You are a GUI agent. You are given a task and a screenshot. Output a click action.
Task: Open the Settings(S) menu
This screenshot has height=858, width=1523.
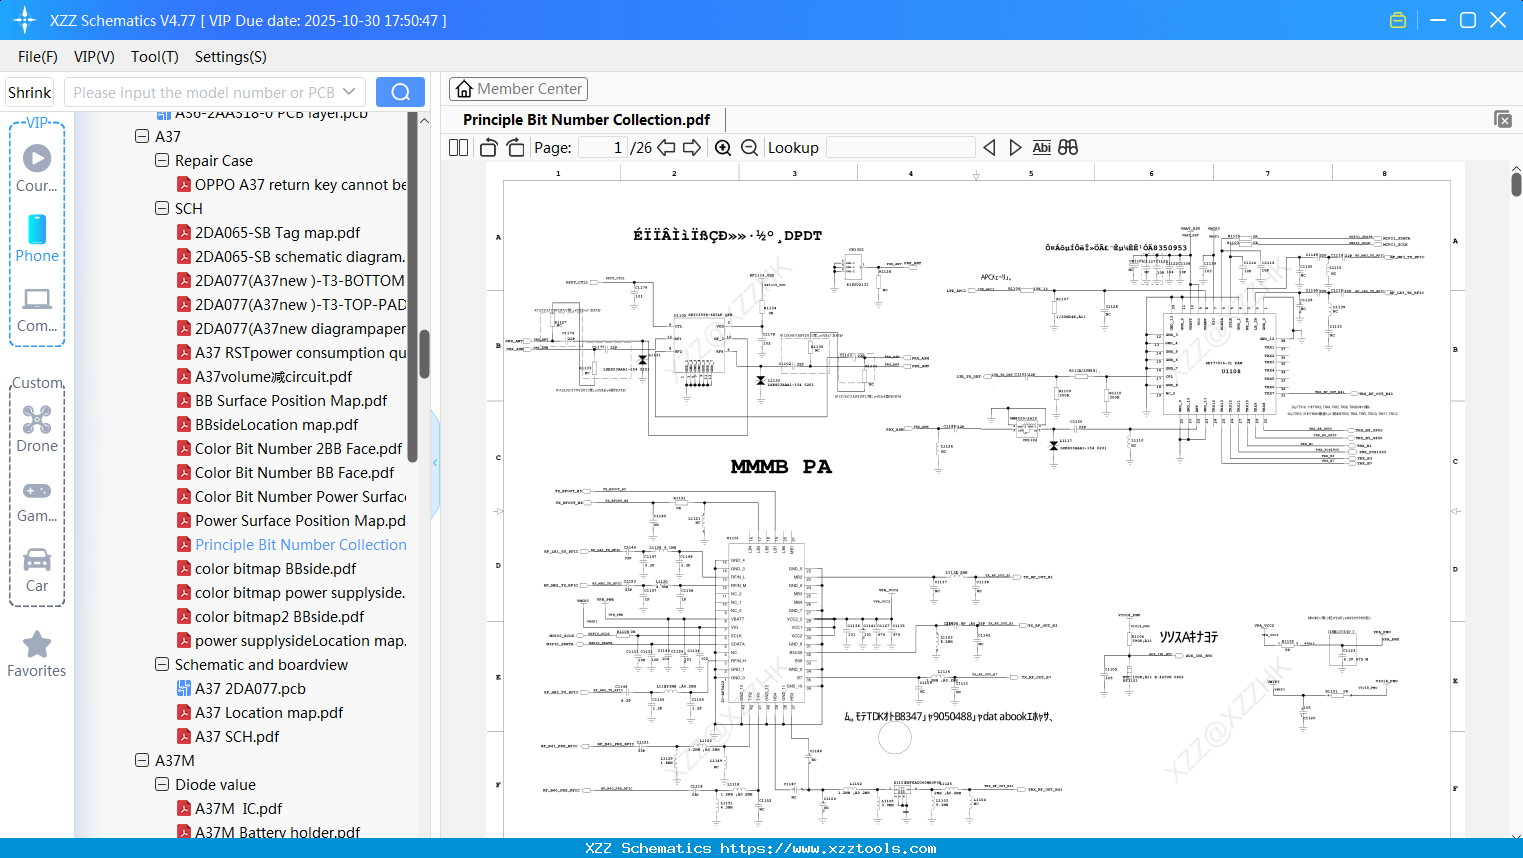coord(230,57)
